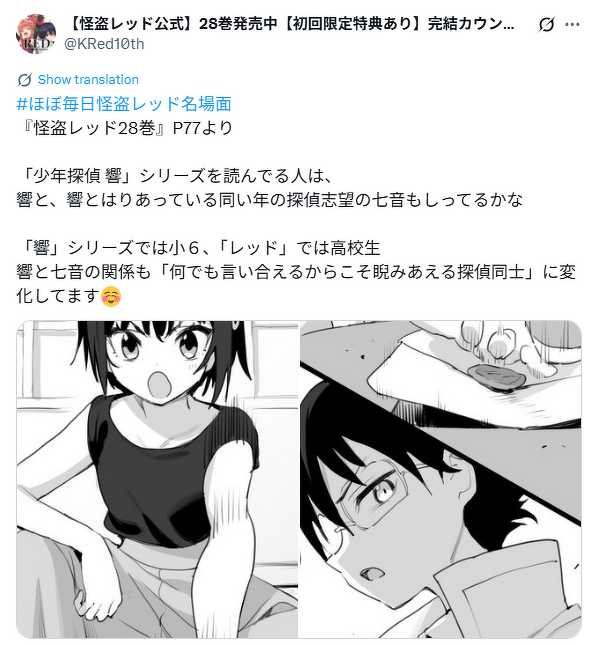Click the line 「響」シリーズでは小6

[198, 248]
